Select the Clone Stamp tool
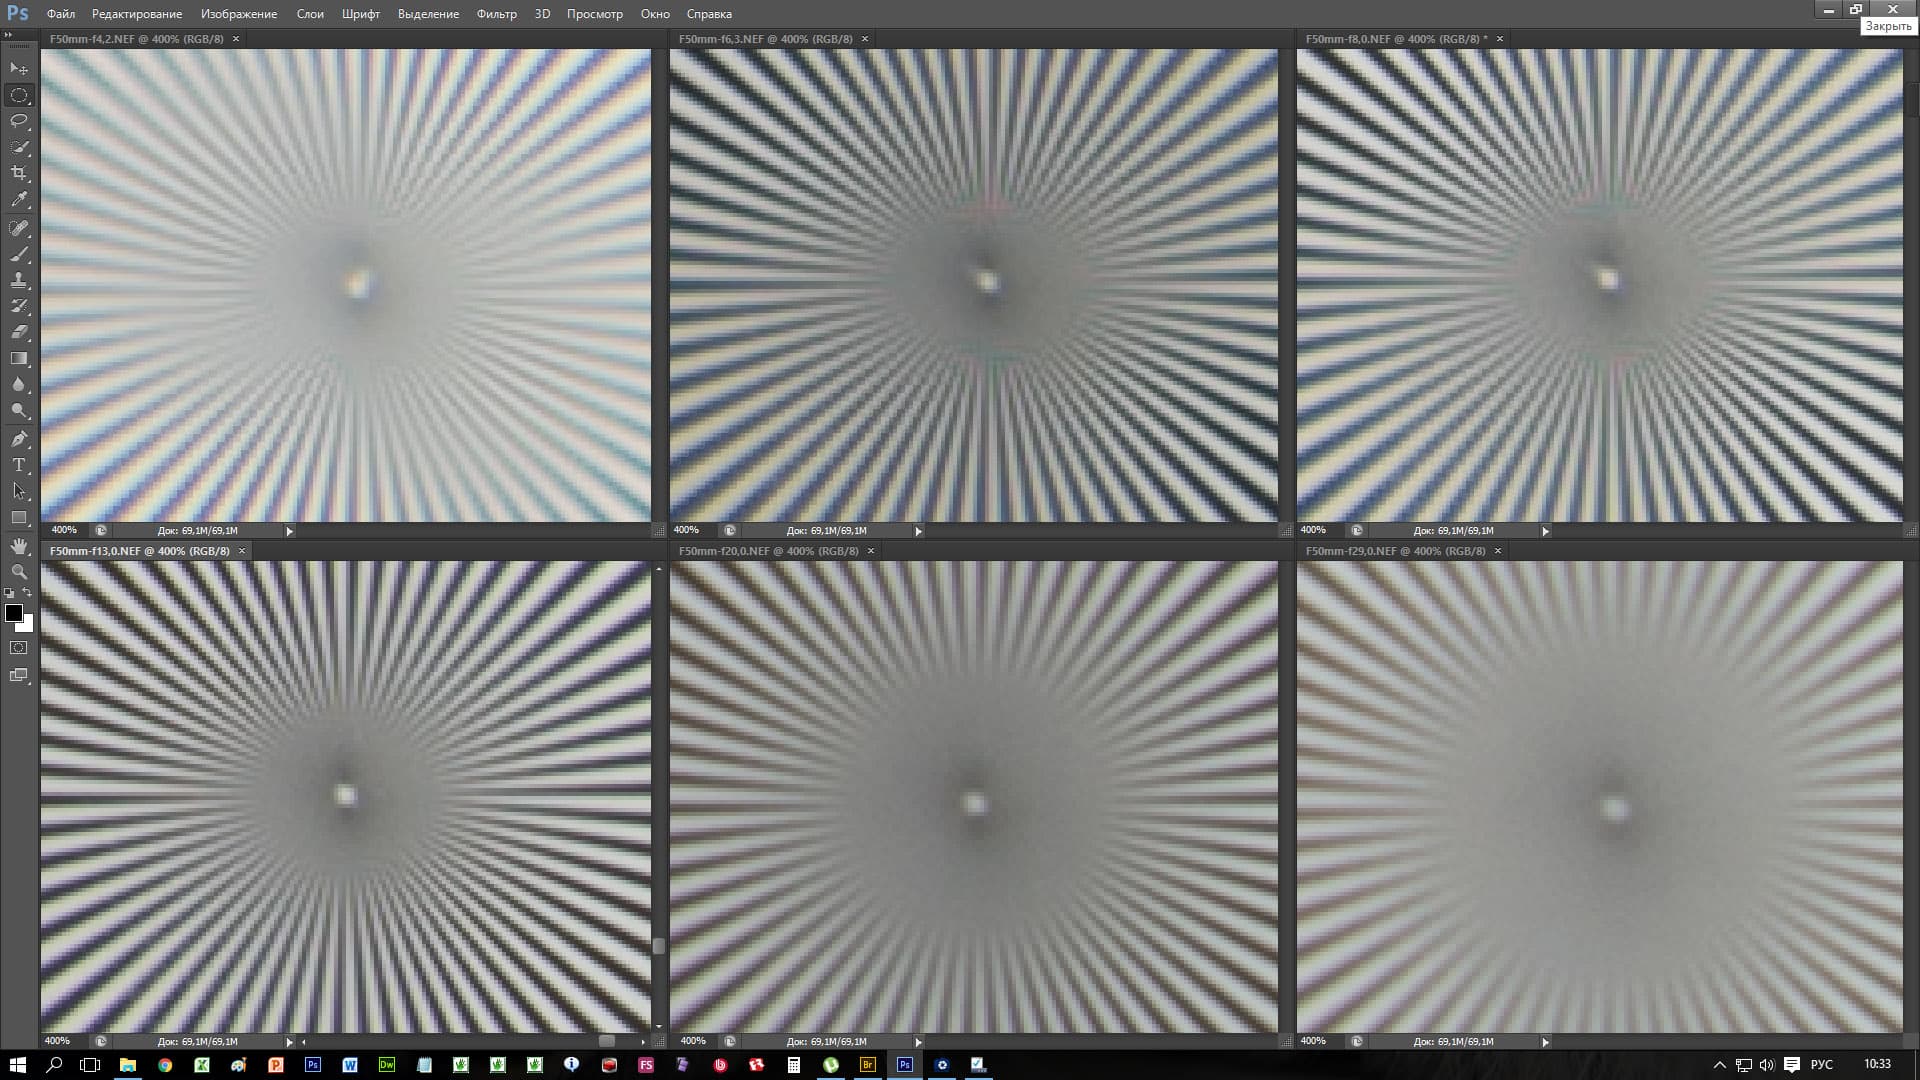Viewport: 1920px width, 1080px height. [x=19, y=280]
